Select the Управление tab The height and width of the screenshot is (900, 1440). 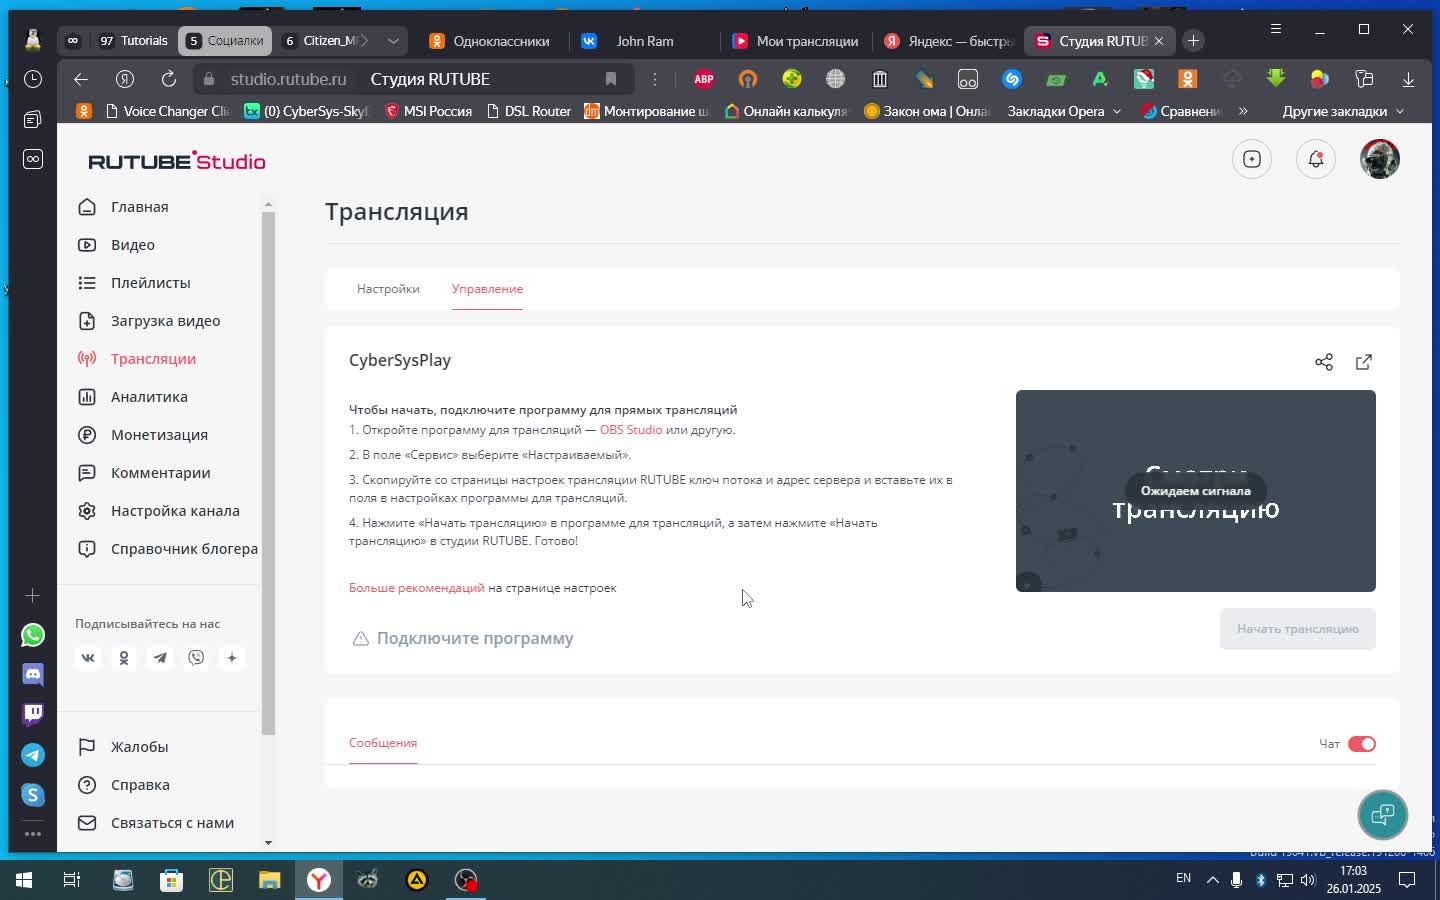(x=487, y=289)
